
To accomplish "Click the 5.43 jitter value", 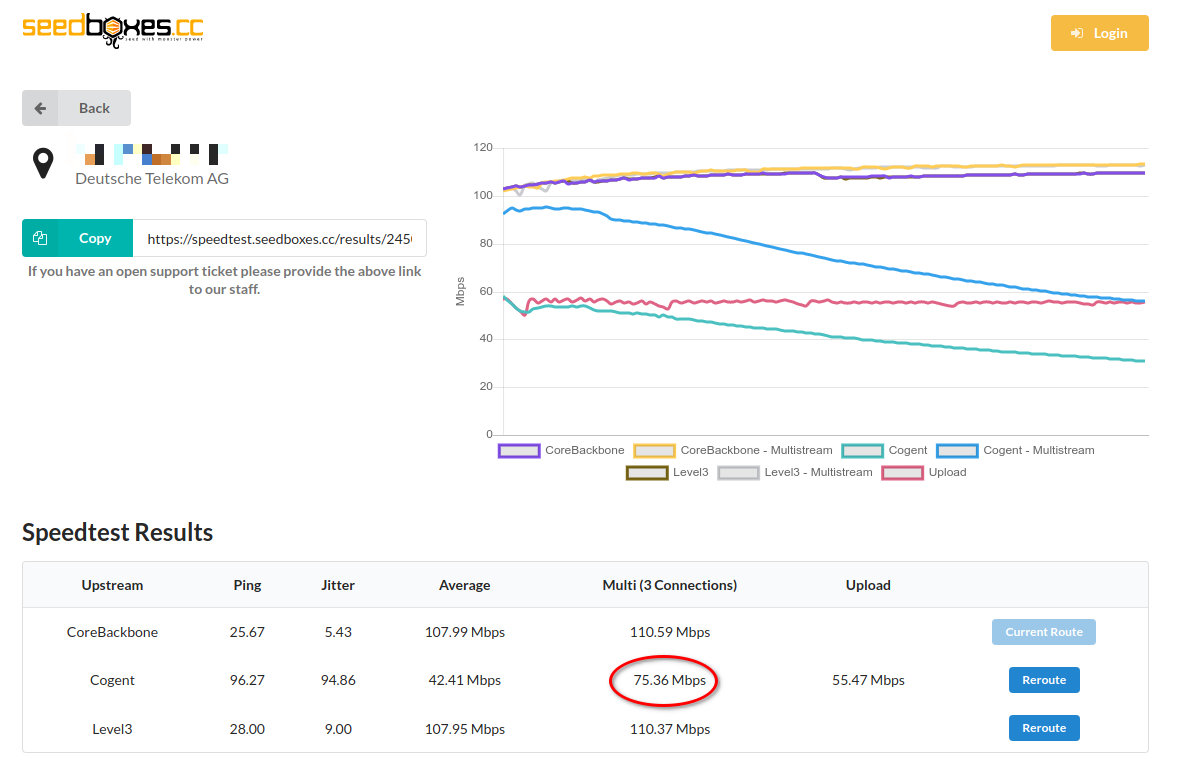I will click(x=338, y=632).
